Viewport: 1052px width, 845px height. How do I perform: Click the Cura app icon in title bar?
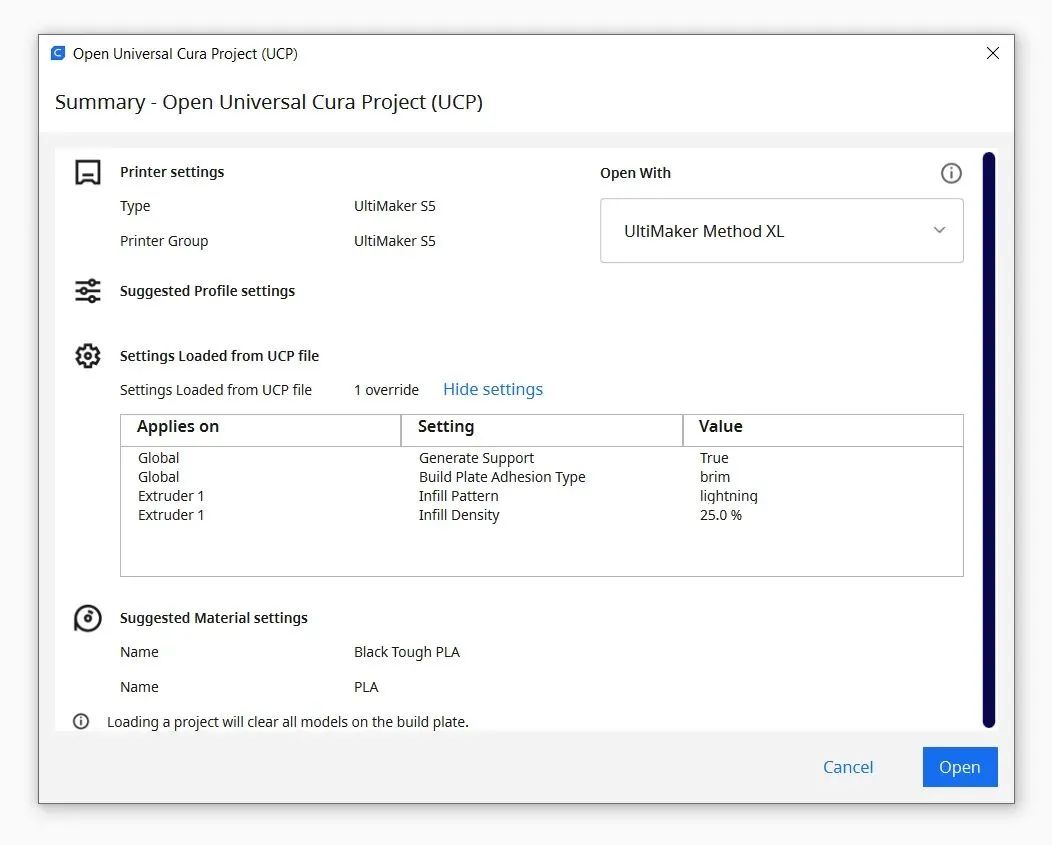[x=58, y=53]
